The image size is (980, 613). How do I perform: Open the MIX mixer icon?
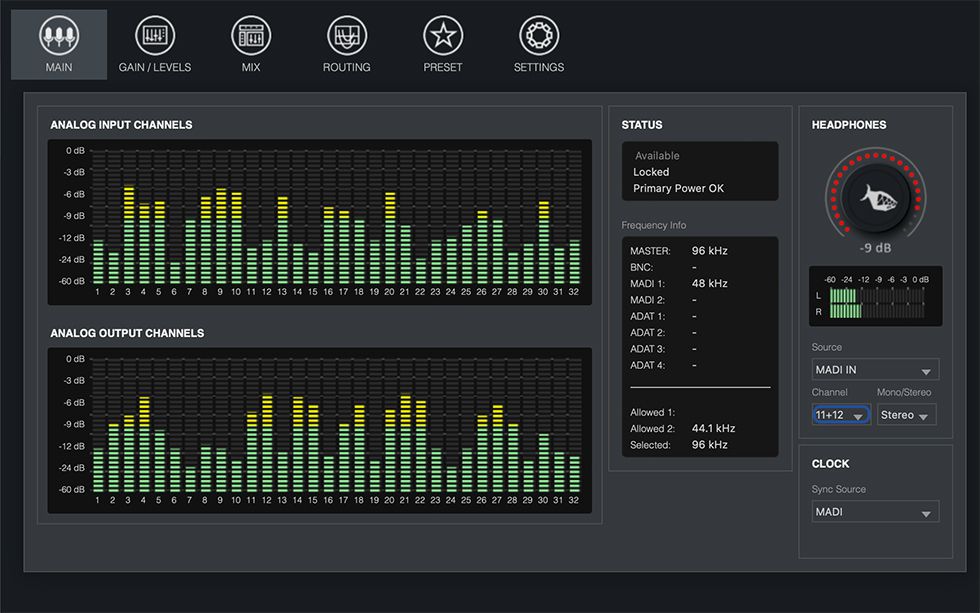pyautogui.click(x=251, y=35)
